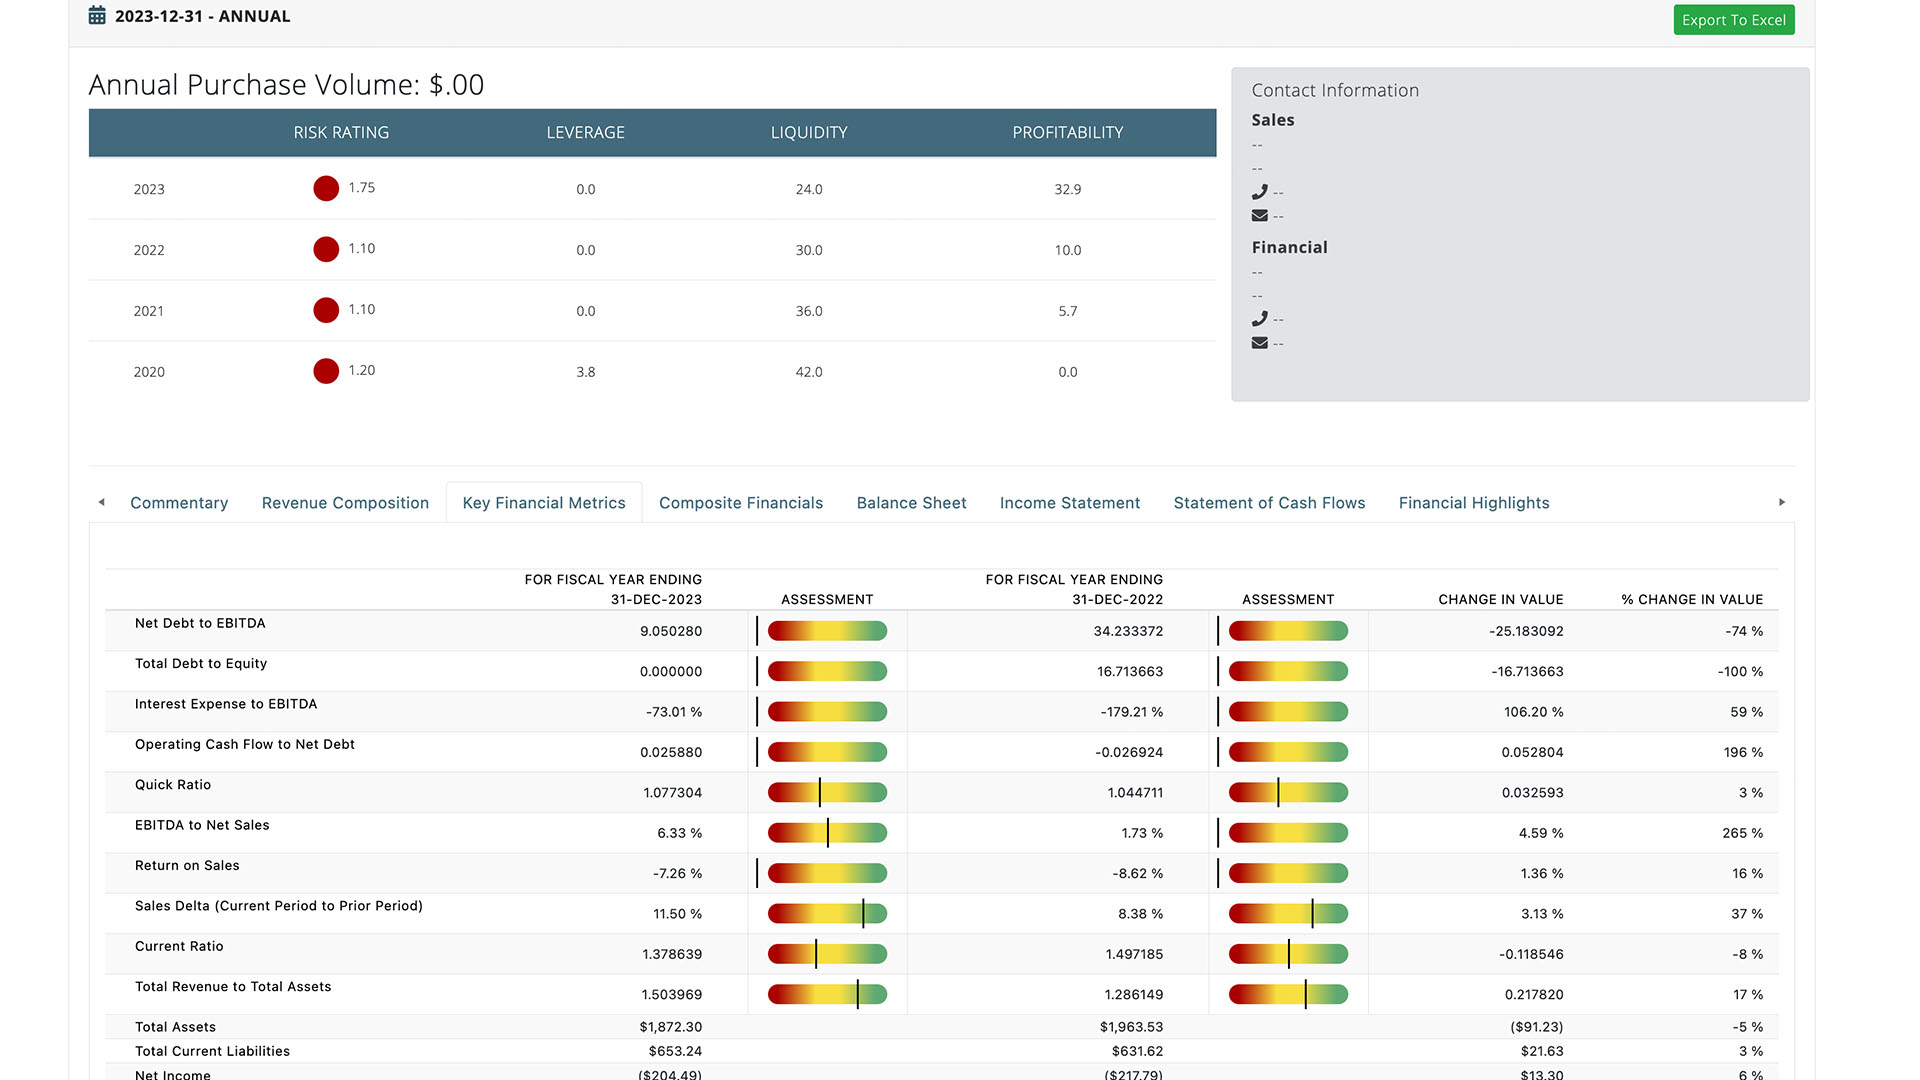Click the Quick Ratio 2023 assessment gauge
This screenshot has height=1080, width=1920.
click(x=827, y=793)
